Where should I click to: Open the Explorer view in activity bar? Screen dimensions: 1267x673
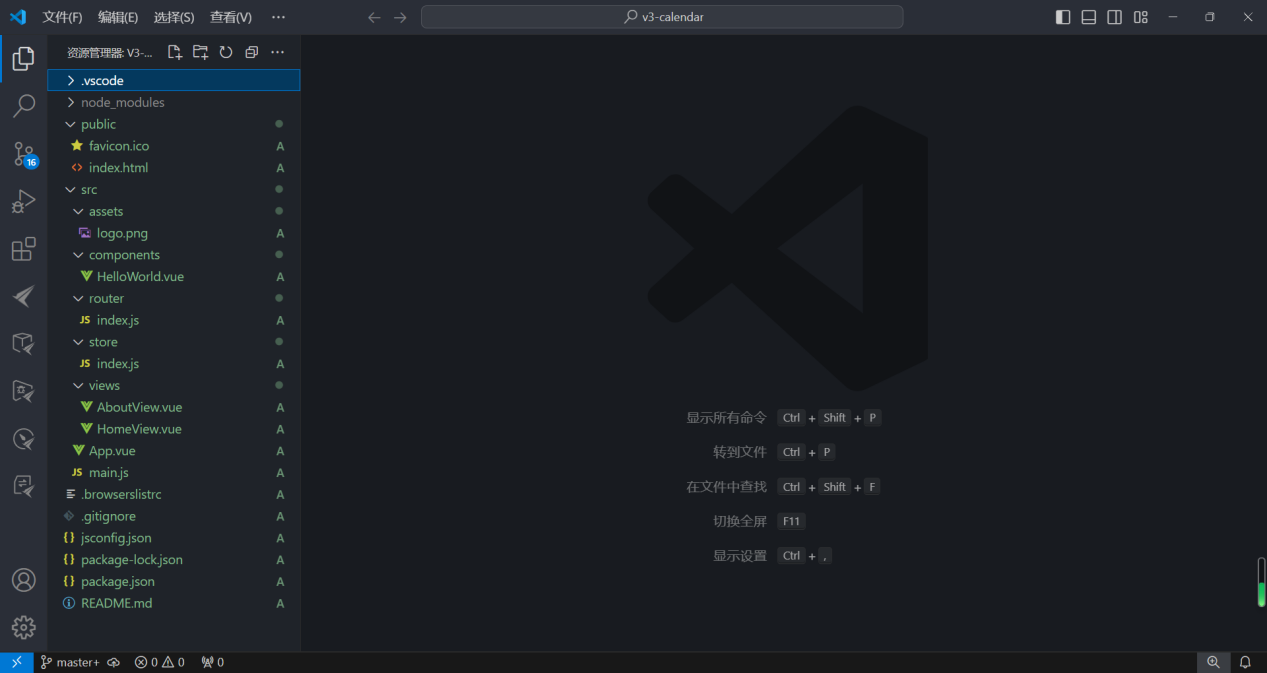(x=23, y=59)
